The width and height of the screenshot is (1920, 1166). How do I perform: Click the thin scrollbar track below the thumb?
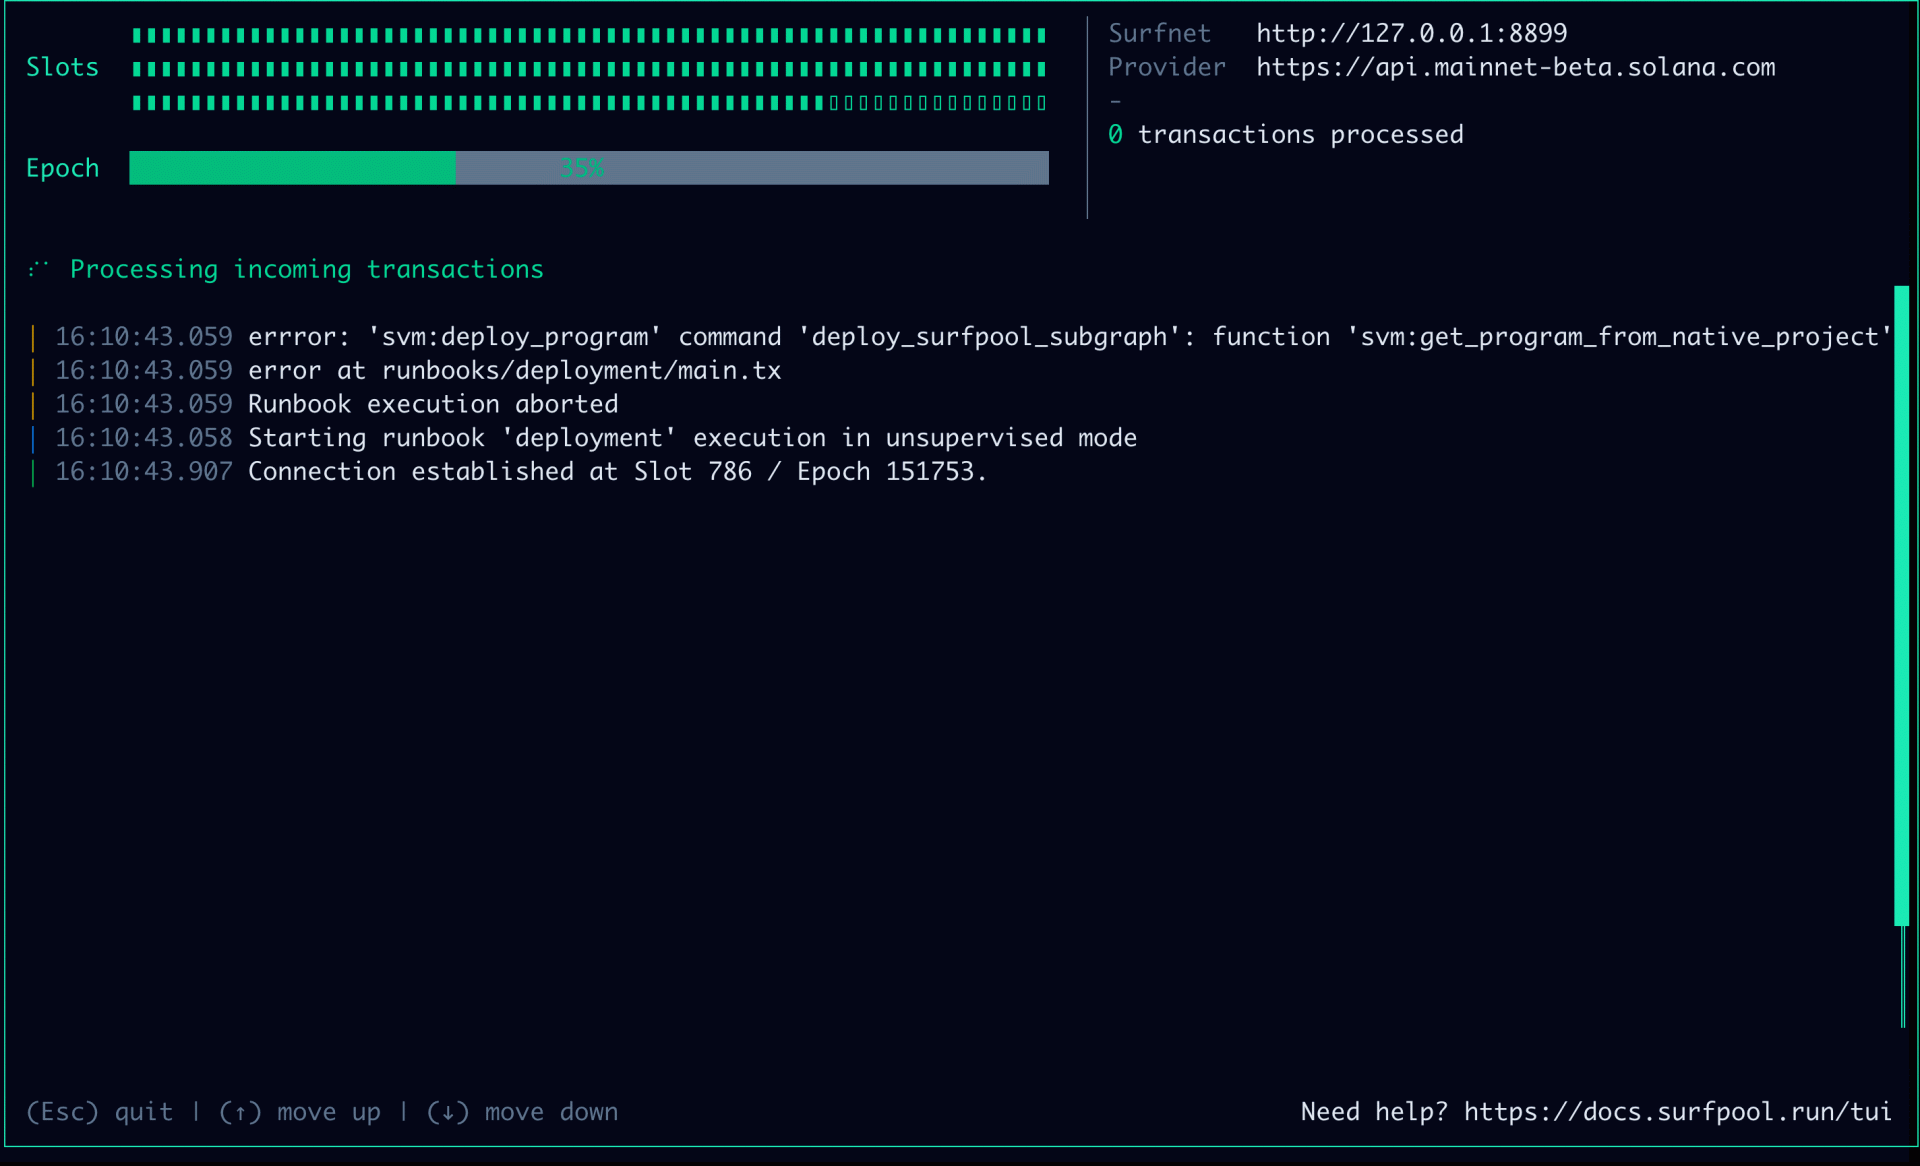pos(1903,976)
